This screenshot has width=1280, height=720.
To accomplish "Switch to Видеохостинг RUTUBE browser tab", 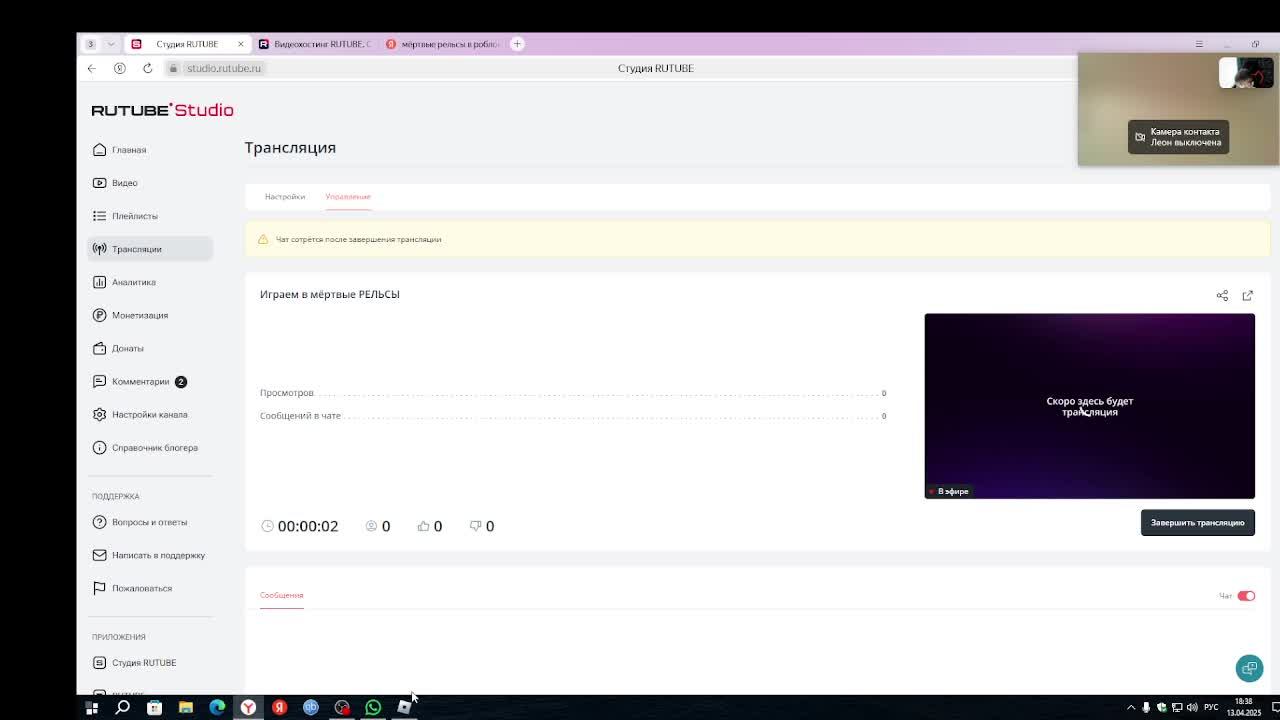I will coord(314,44).
